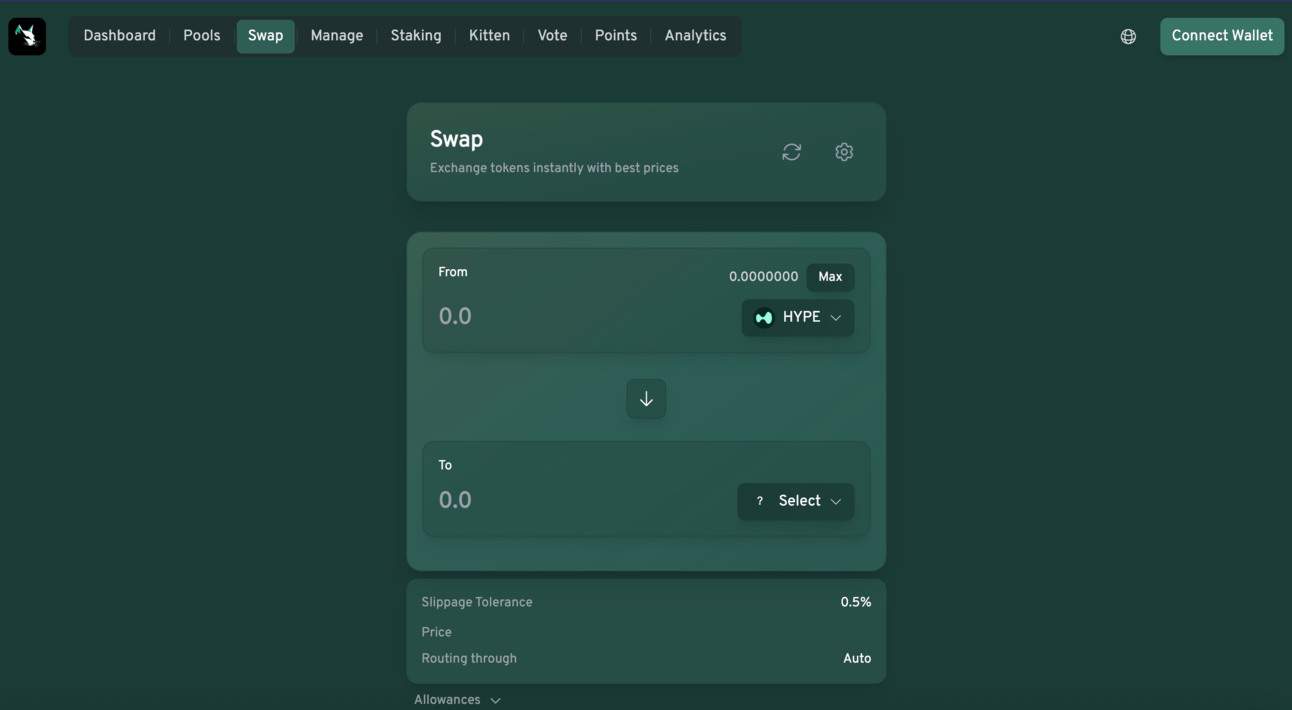
Task: Refresh swap prices with the circular arrows icon
Action: pyautogui.click(x=792, y=152)
